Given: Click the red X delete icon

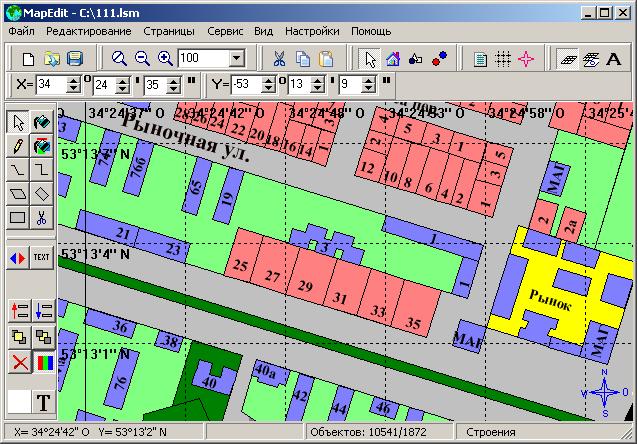Looking at the screenshot, I should point(17,361).
